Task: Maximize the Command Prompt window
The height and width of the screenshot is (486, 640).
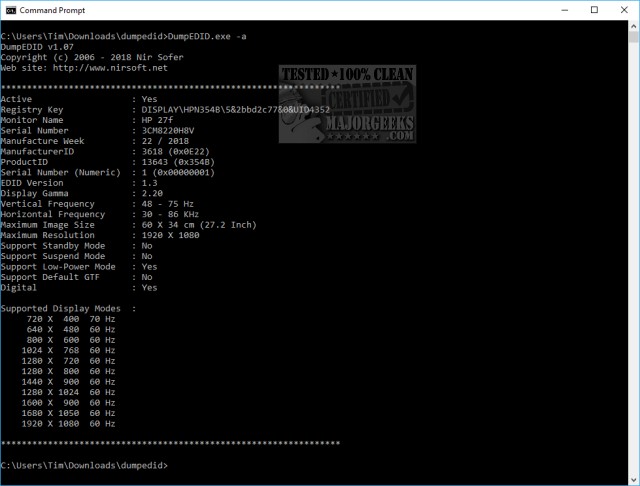Action: [x=594, y=10]
